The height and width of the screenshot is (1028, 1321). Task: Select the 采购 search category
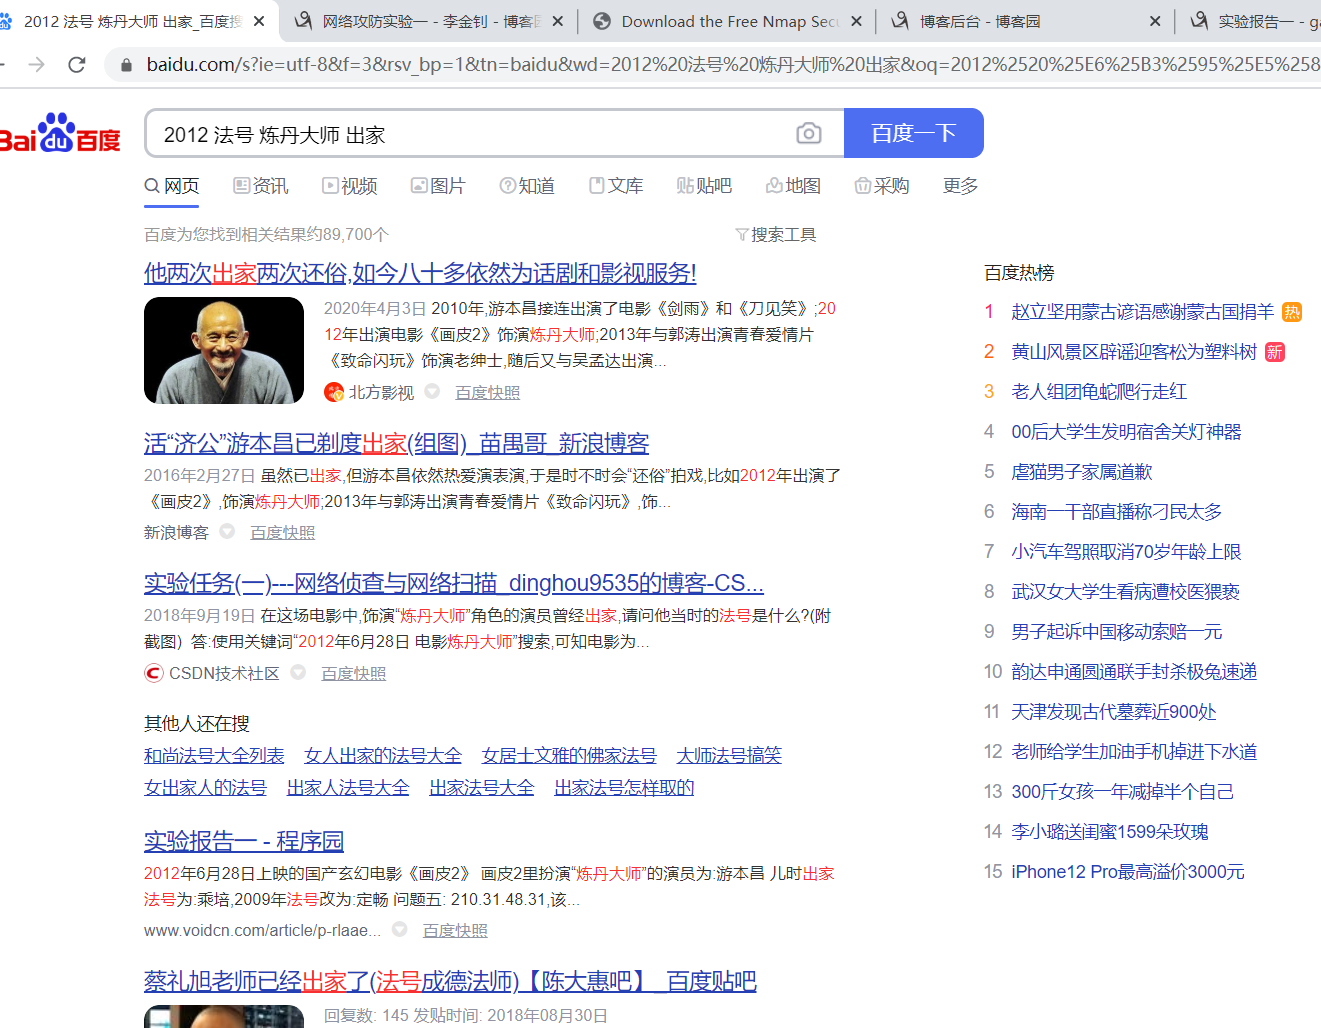pos(882,186)
